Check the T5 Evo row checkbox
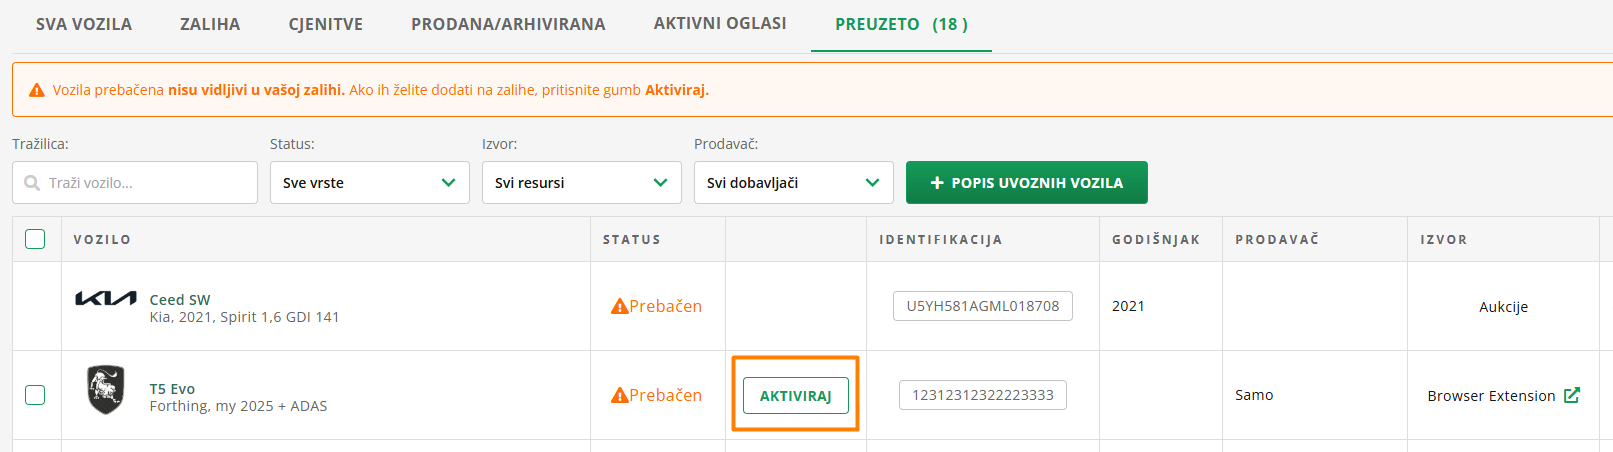 35,395
